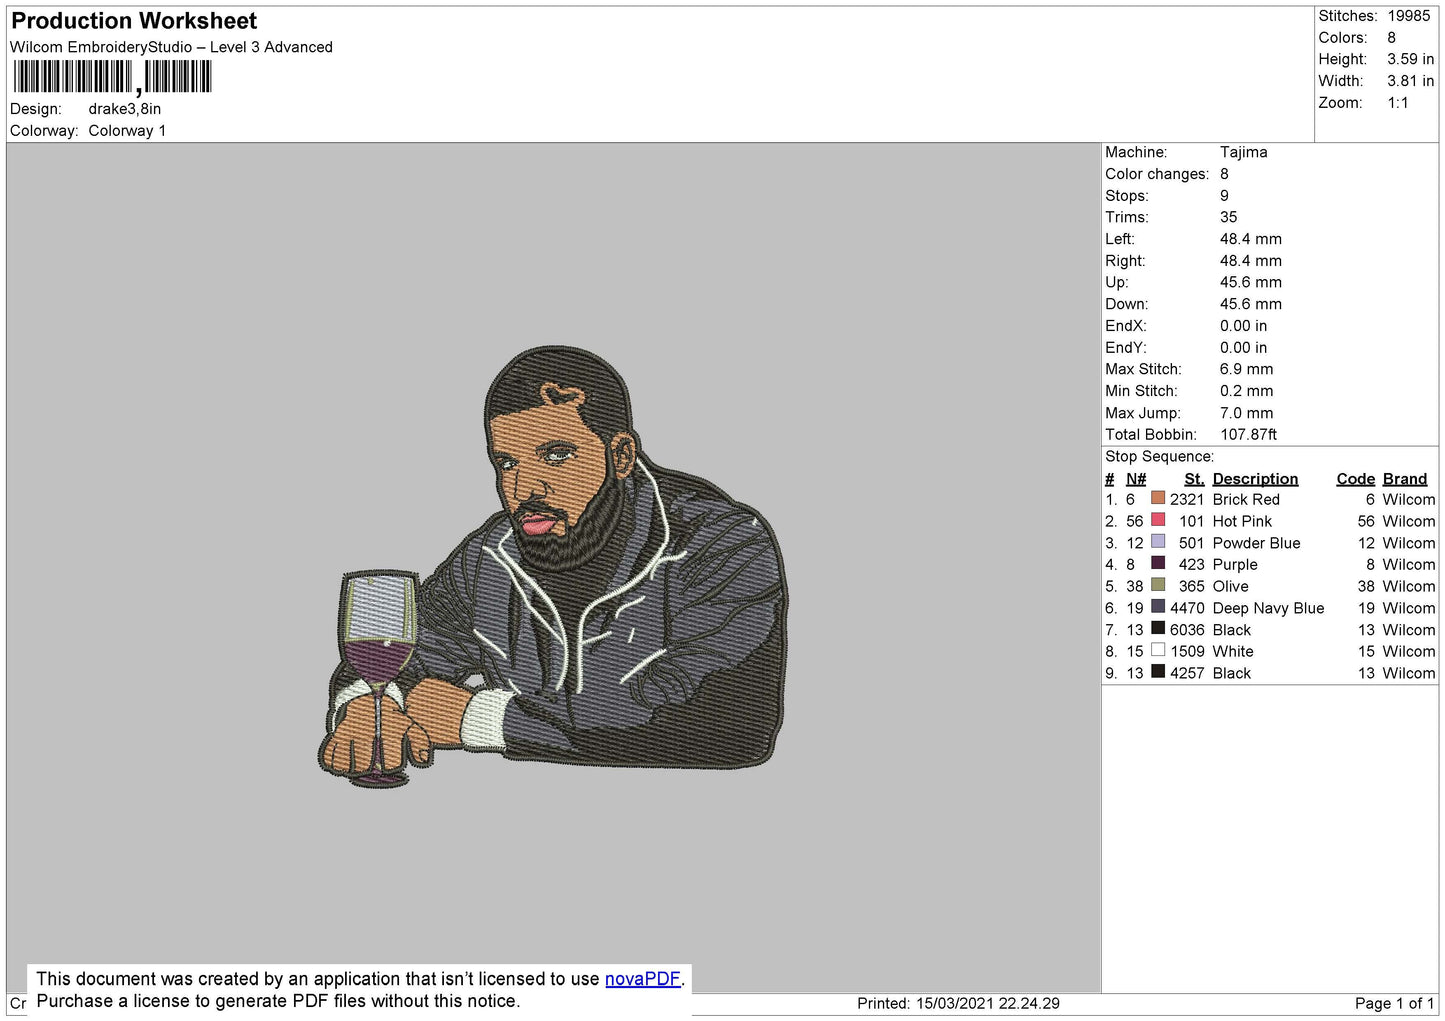Click the Deep Navy Blue description text
1445x1021 pixels.
[1268, 608]
